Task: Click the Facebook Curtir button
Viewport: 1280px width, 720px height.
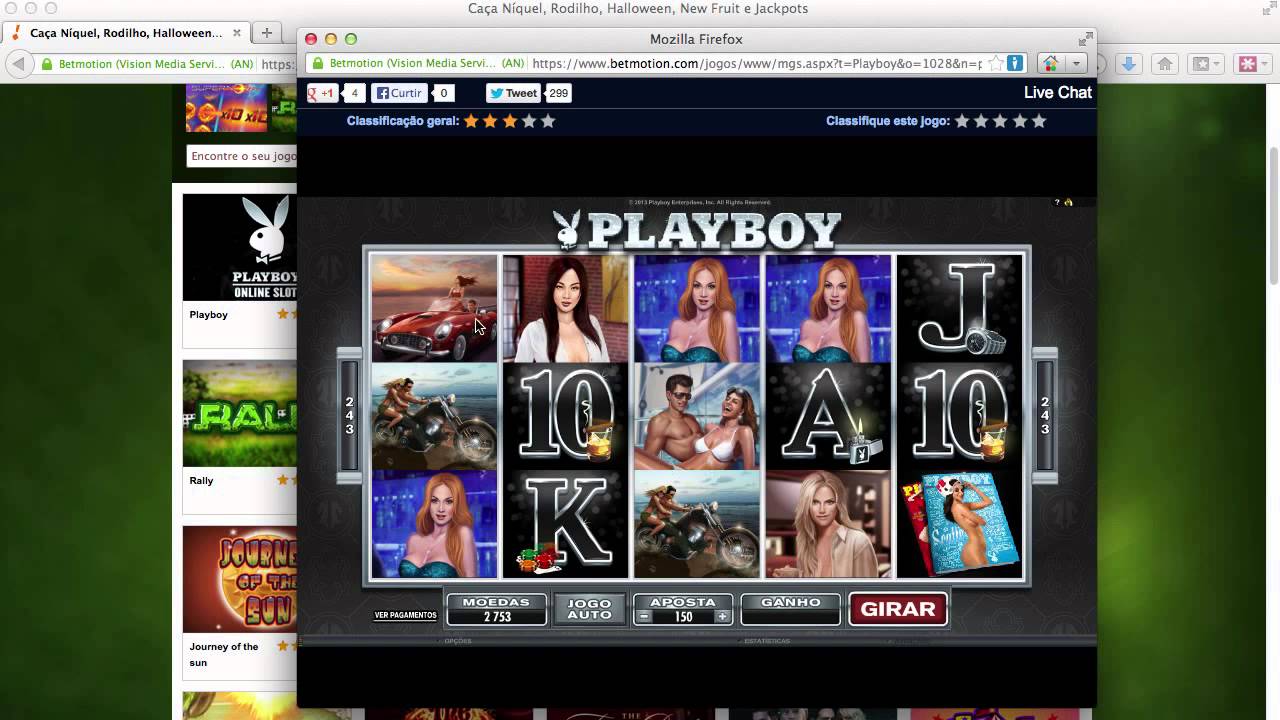Action: (399, 93)
